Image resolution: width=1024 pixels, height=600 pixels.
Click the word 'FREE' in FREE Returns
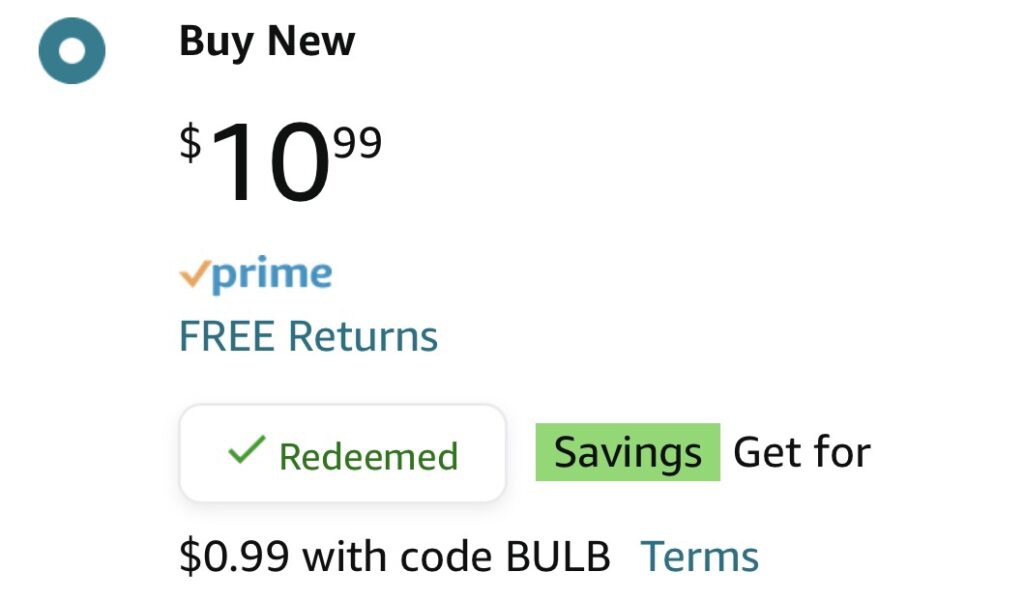pos(227,337)
